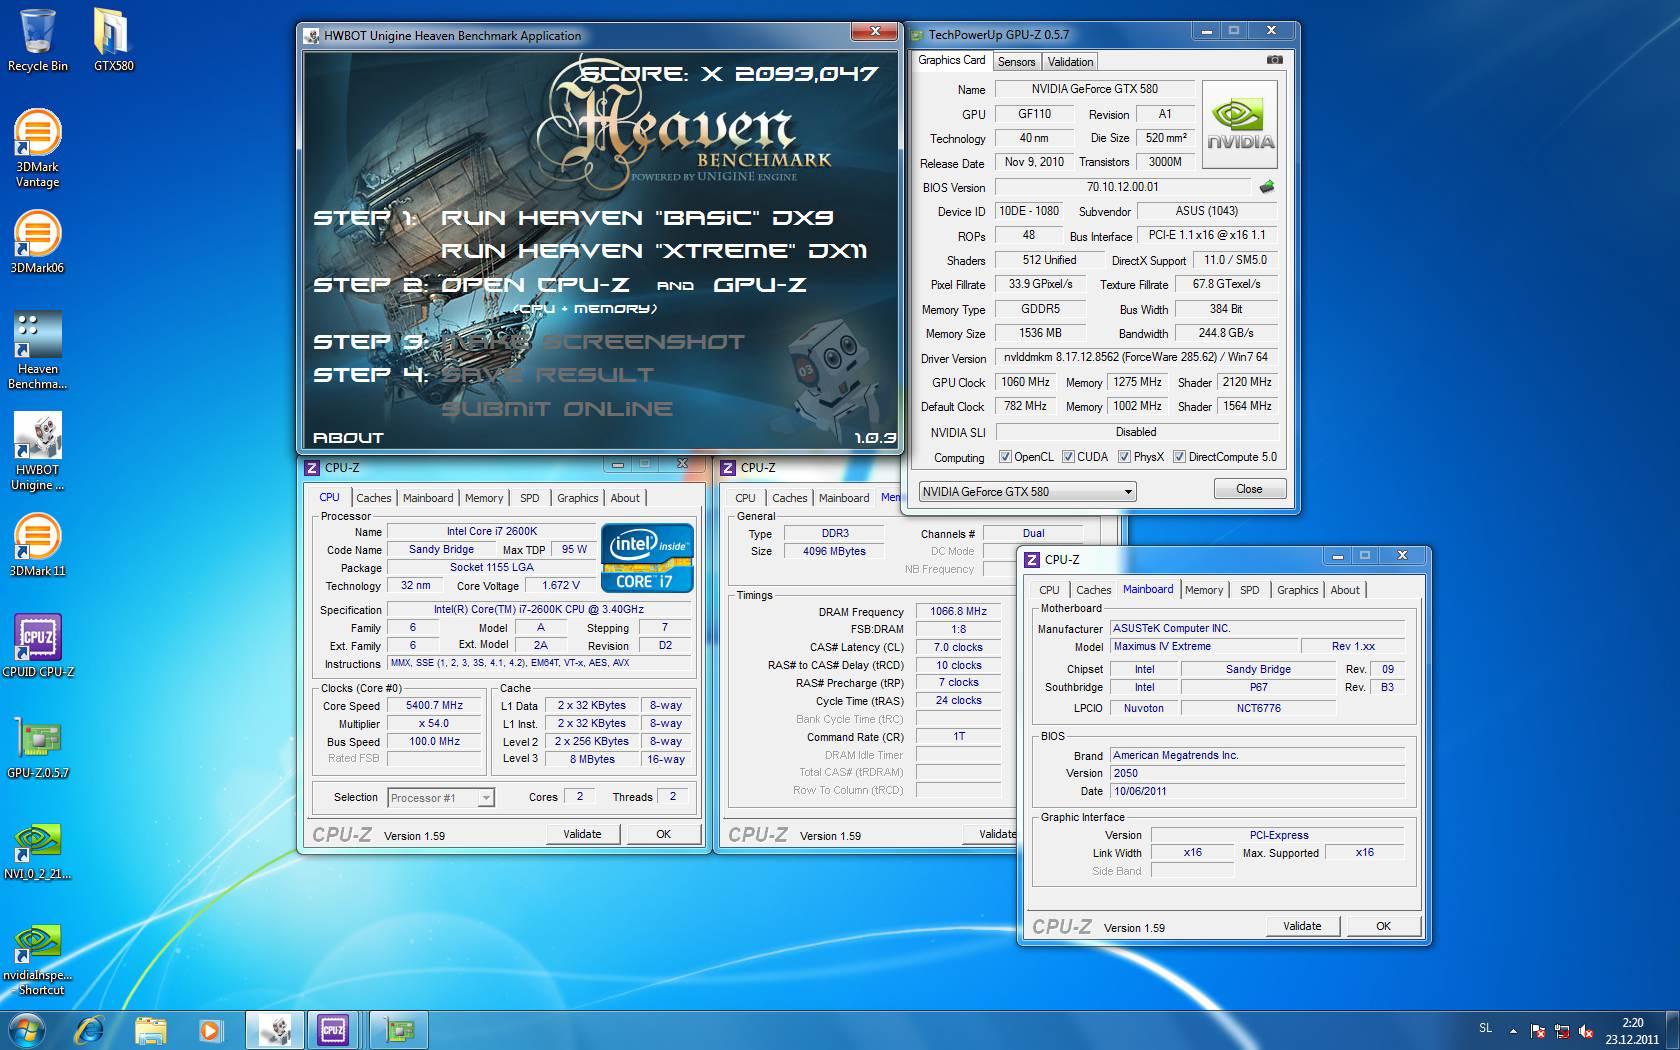Click GPU Clock 1060 MHz value
Screen dimensions: 1680x1050
coord(1025,382)
